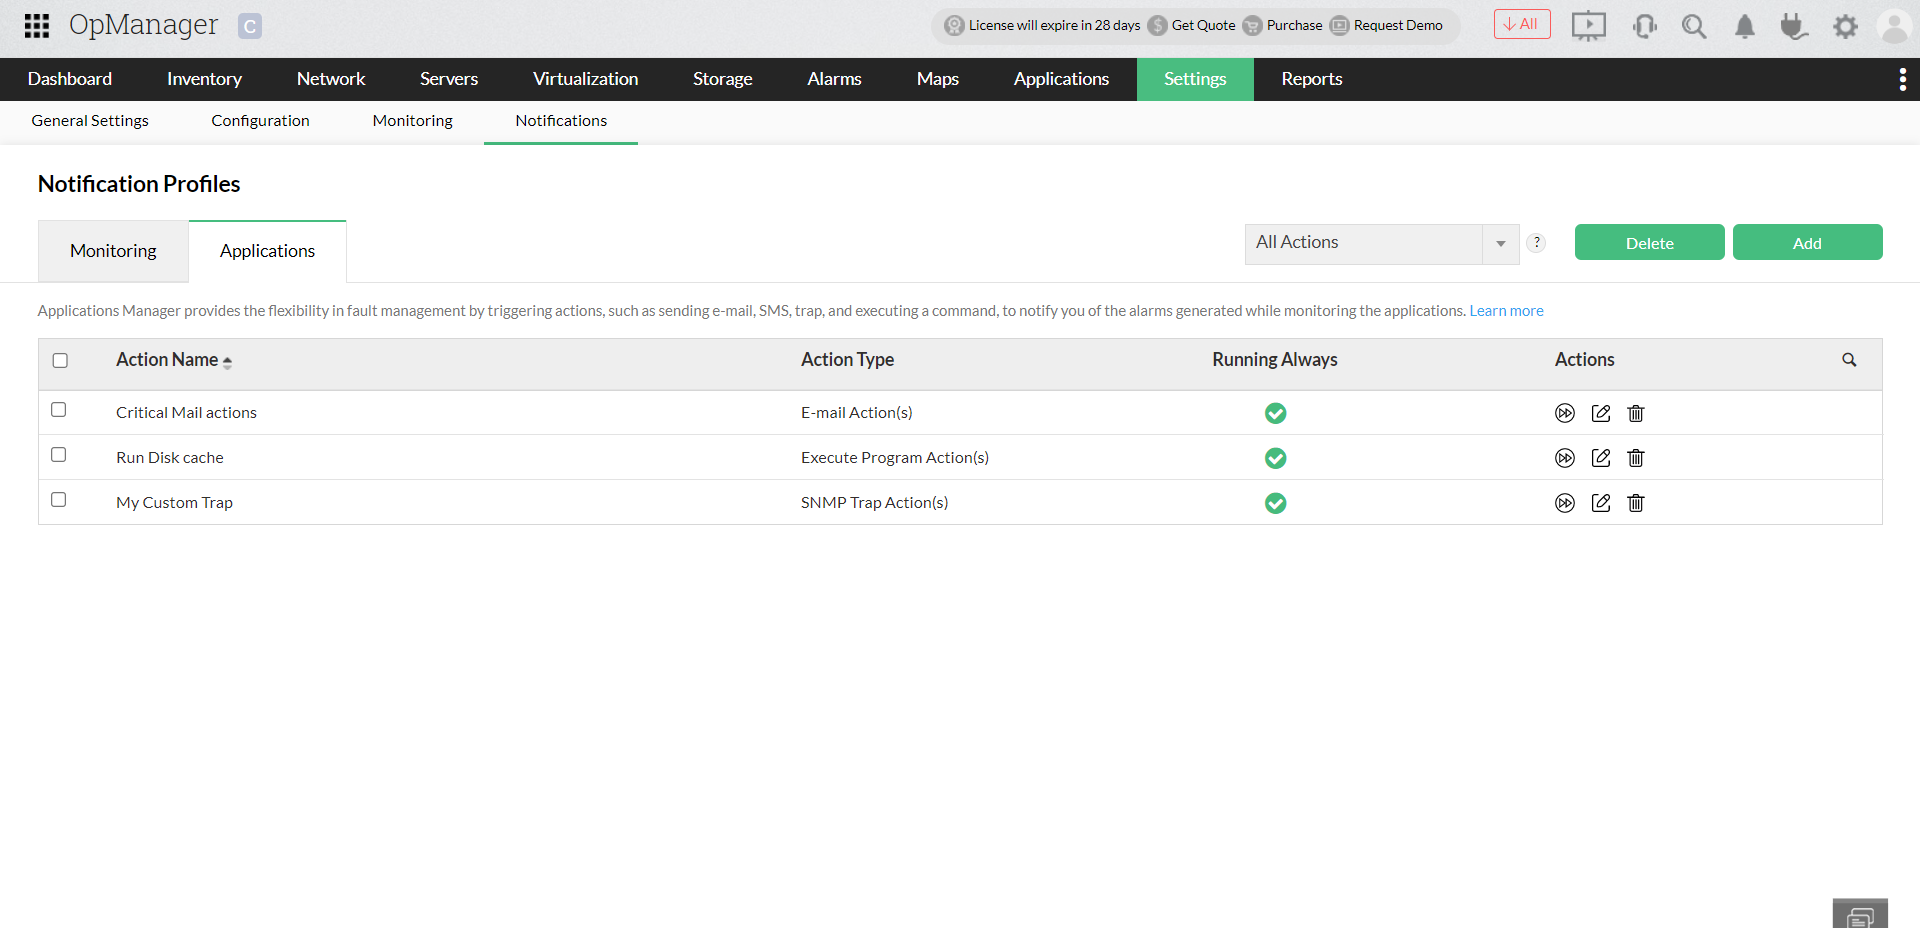1920x928 pixels.
Task: Delete the My Custom Trap profile
Action: click(x=1635, y=503)
